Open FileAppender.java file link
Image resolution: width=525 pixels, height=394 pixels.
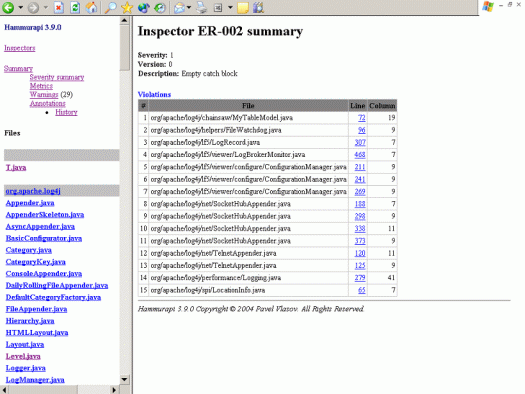pyautogui.click(x=36, y=309)
